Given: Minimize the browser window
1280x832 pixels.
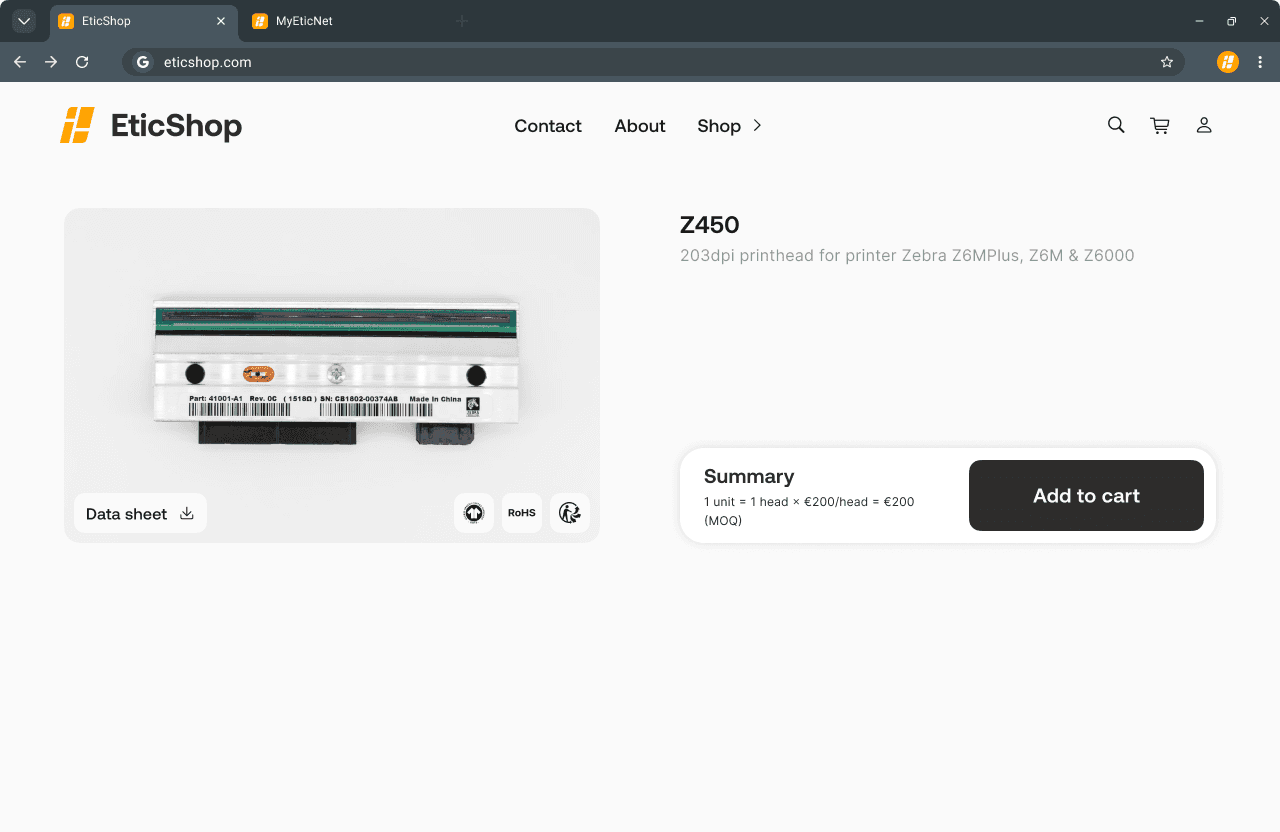Looking at the screenshot, I should coord(1199,21).
